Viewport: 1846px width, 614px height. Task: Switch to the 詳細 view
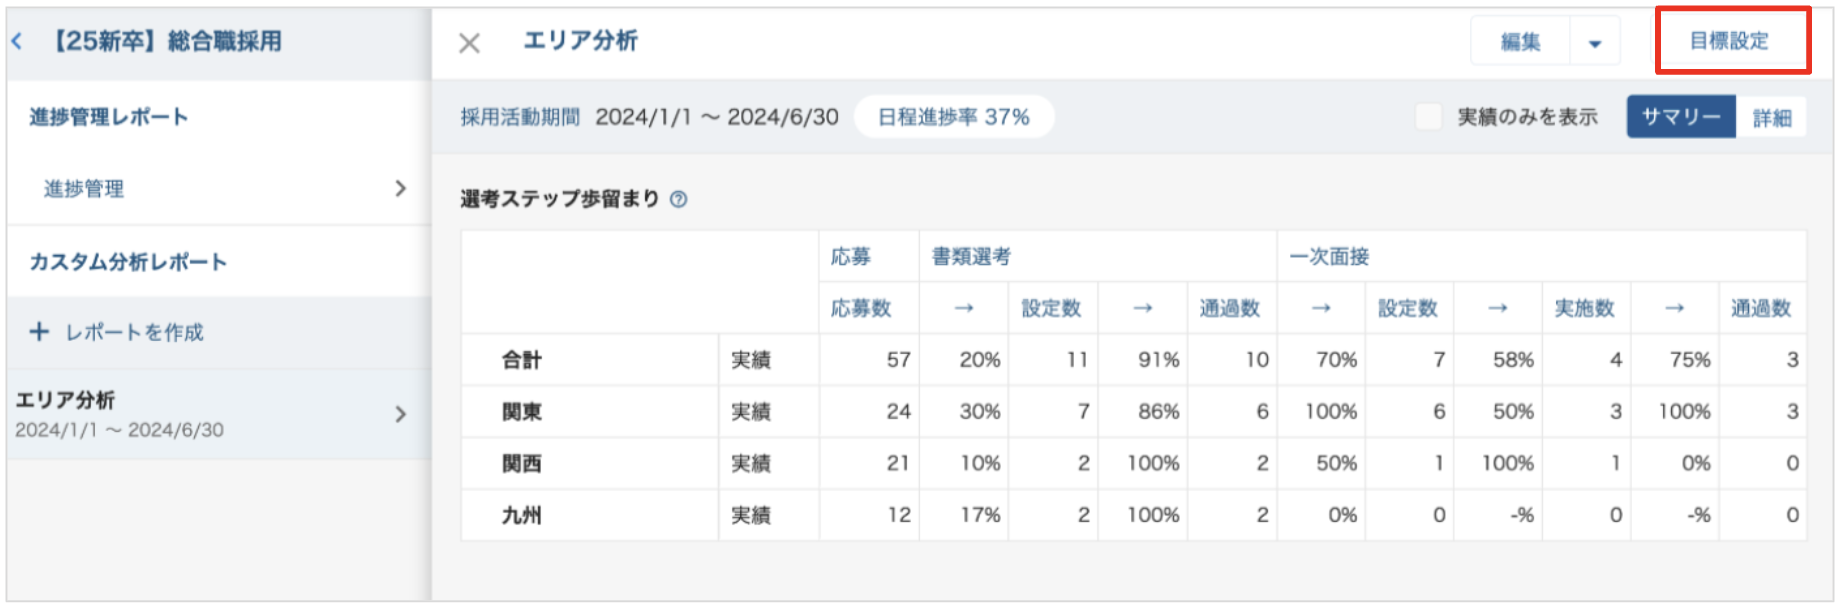(x=1771, y=118)
